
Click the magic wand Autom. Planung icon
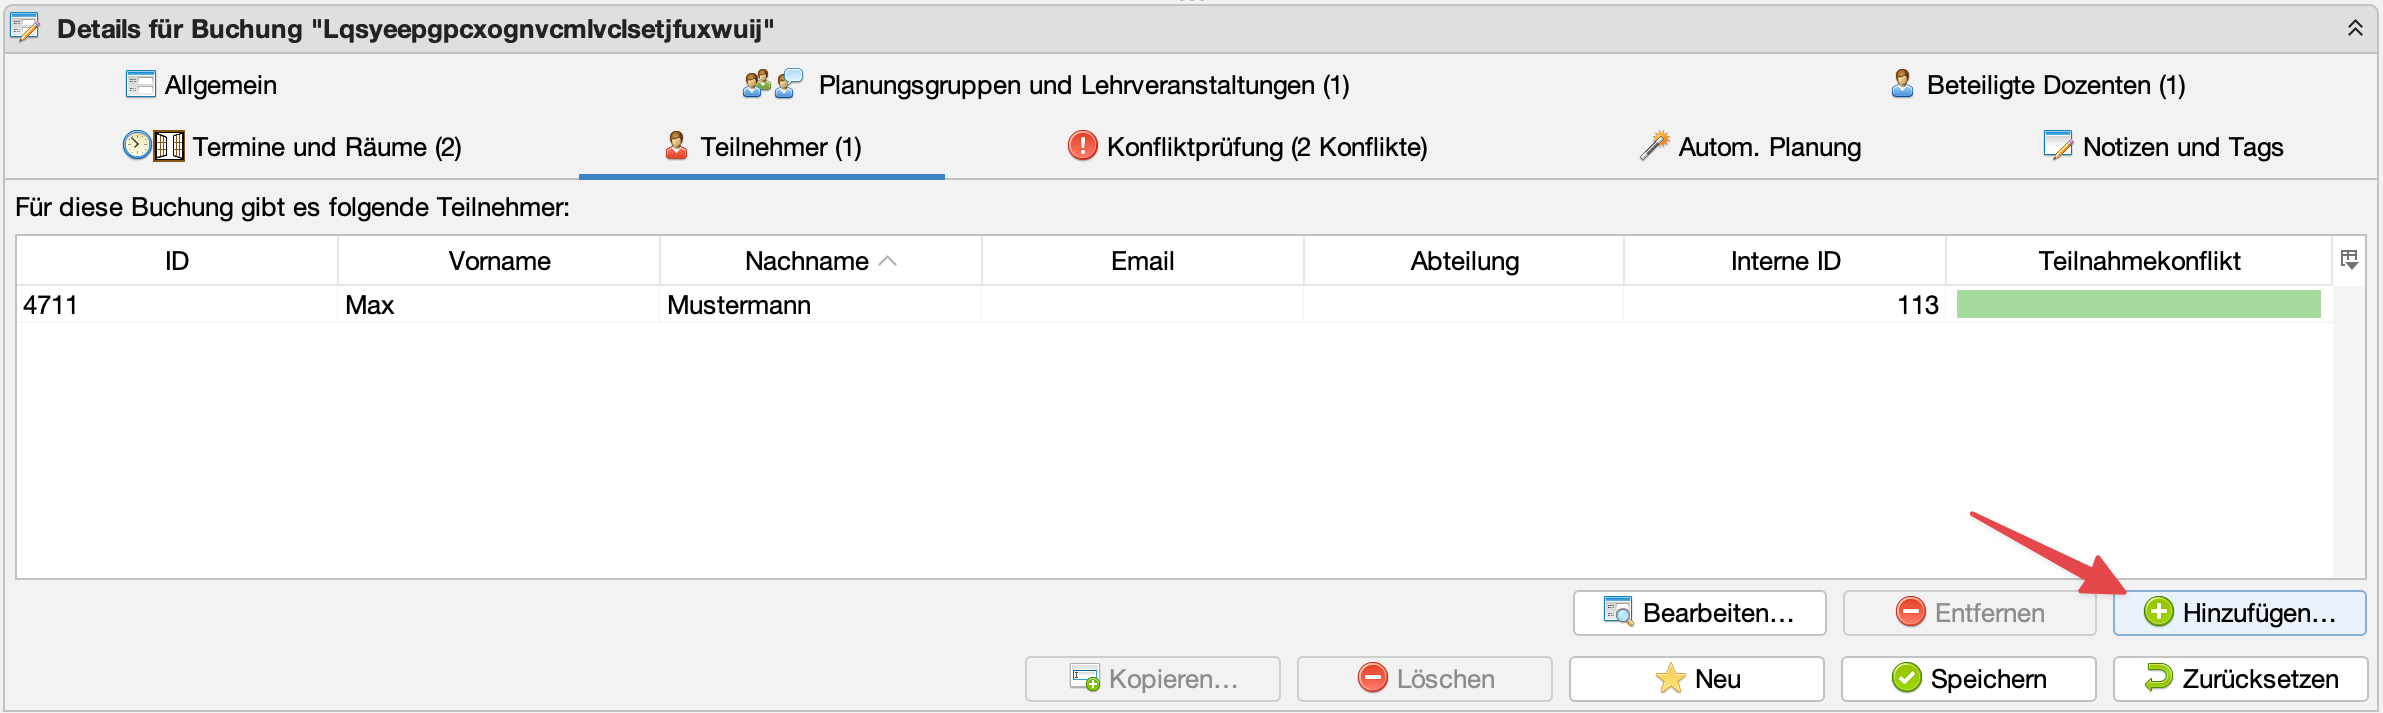[x=1654, y=146]
